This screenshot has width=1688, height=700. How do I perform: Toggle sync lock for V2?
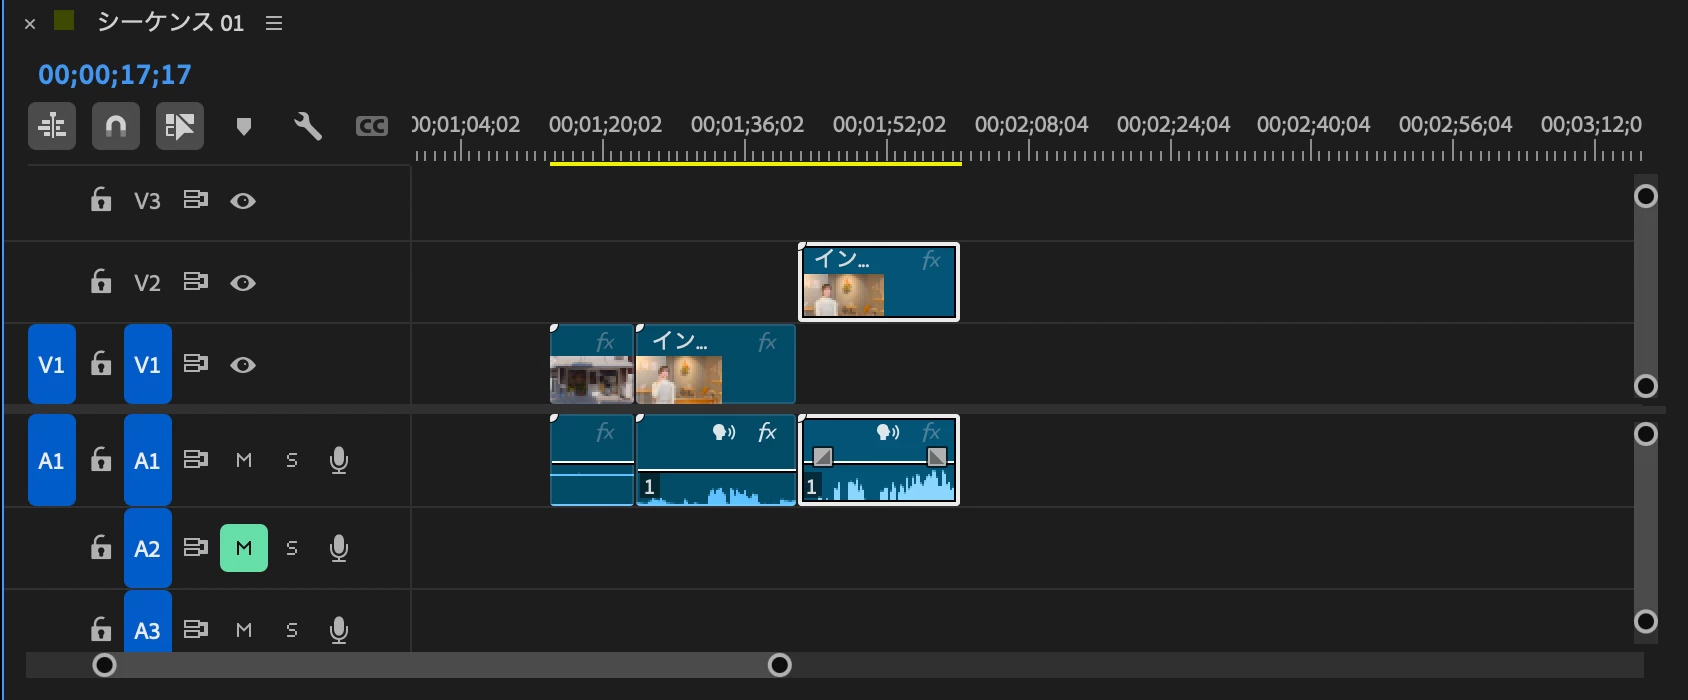pyautogui.click(x=196, y=282)
